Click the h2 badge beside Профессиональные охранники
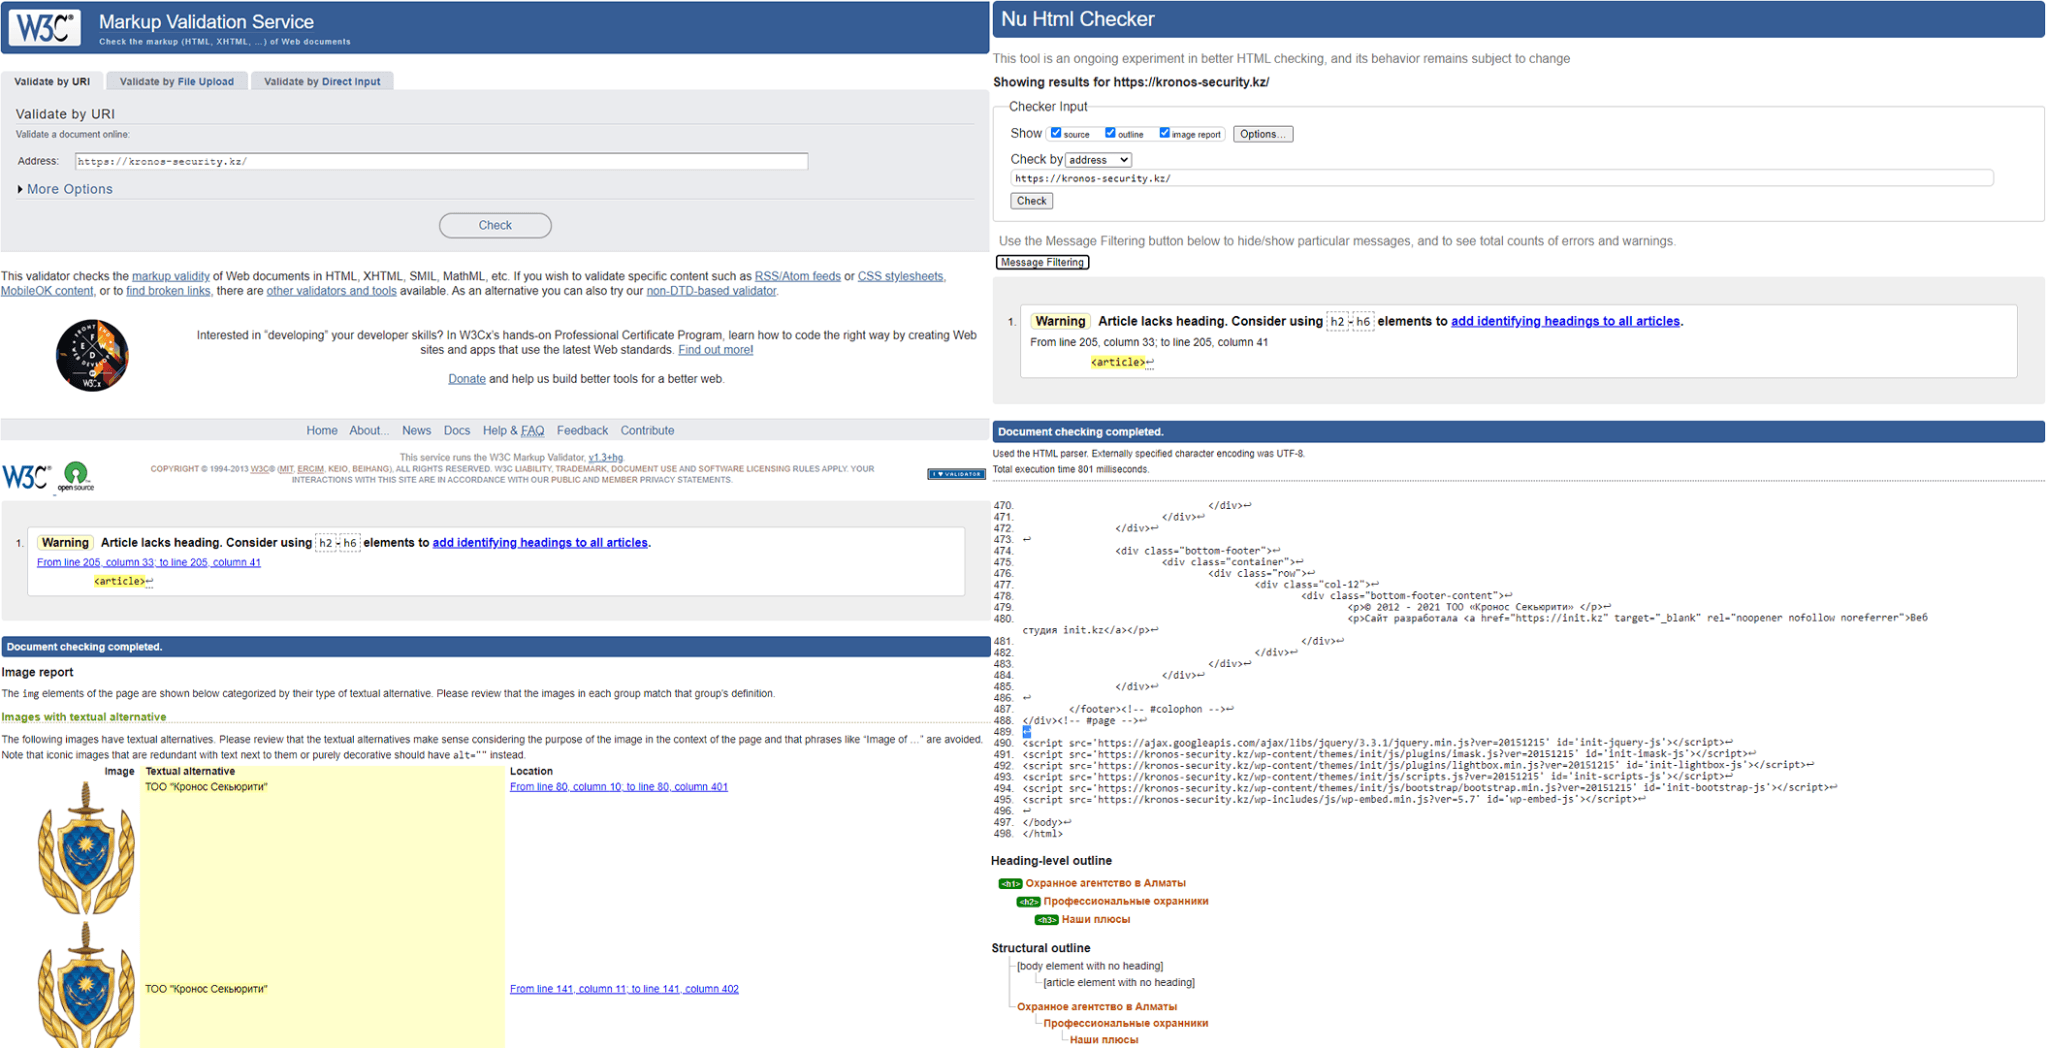This screenshot has height=1049, width=2048. (x=1028, y=902)
